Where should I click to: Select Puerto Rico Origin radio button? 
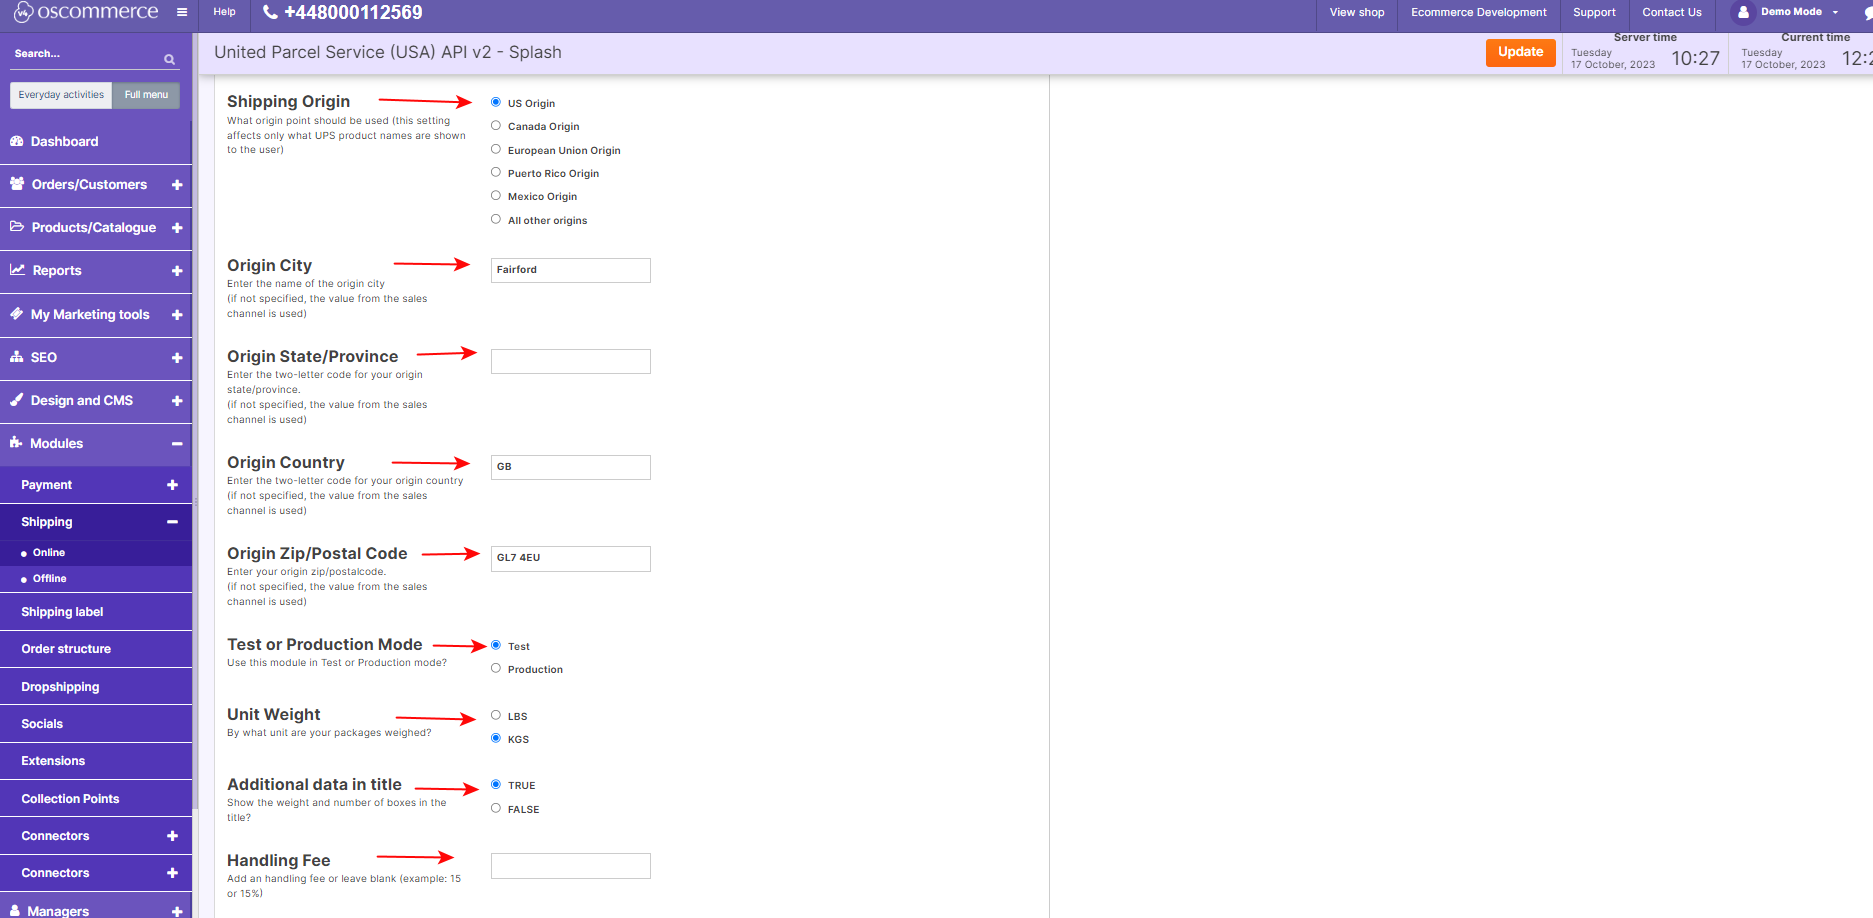click(x=496, y=172)
